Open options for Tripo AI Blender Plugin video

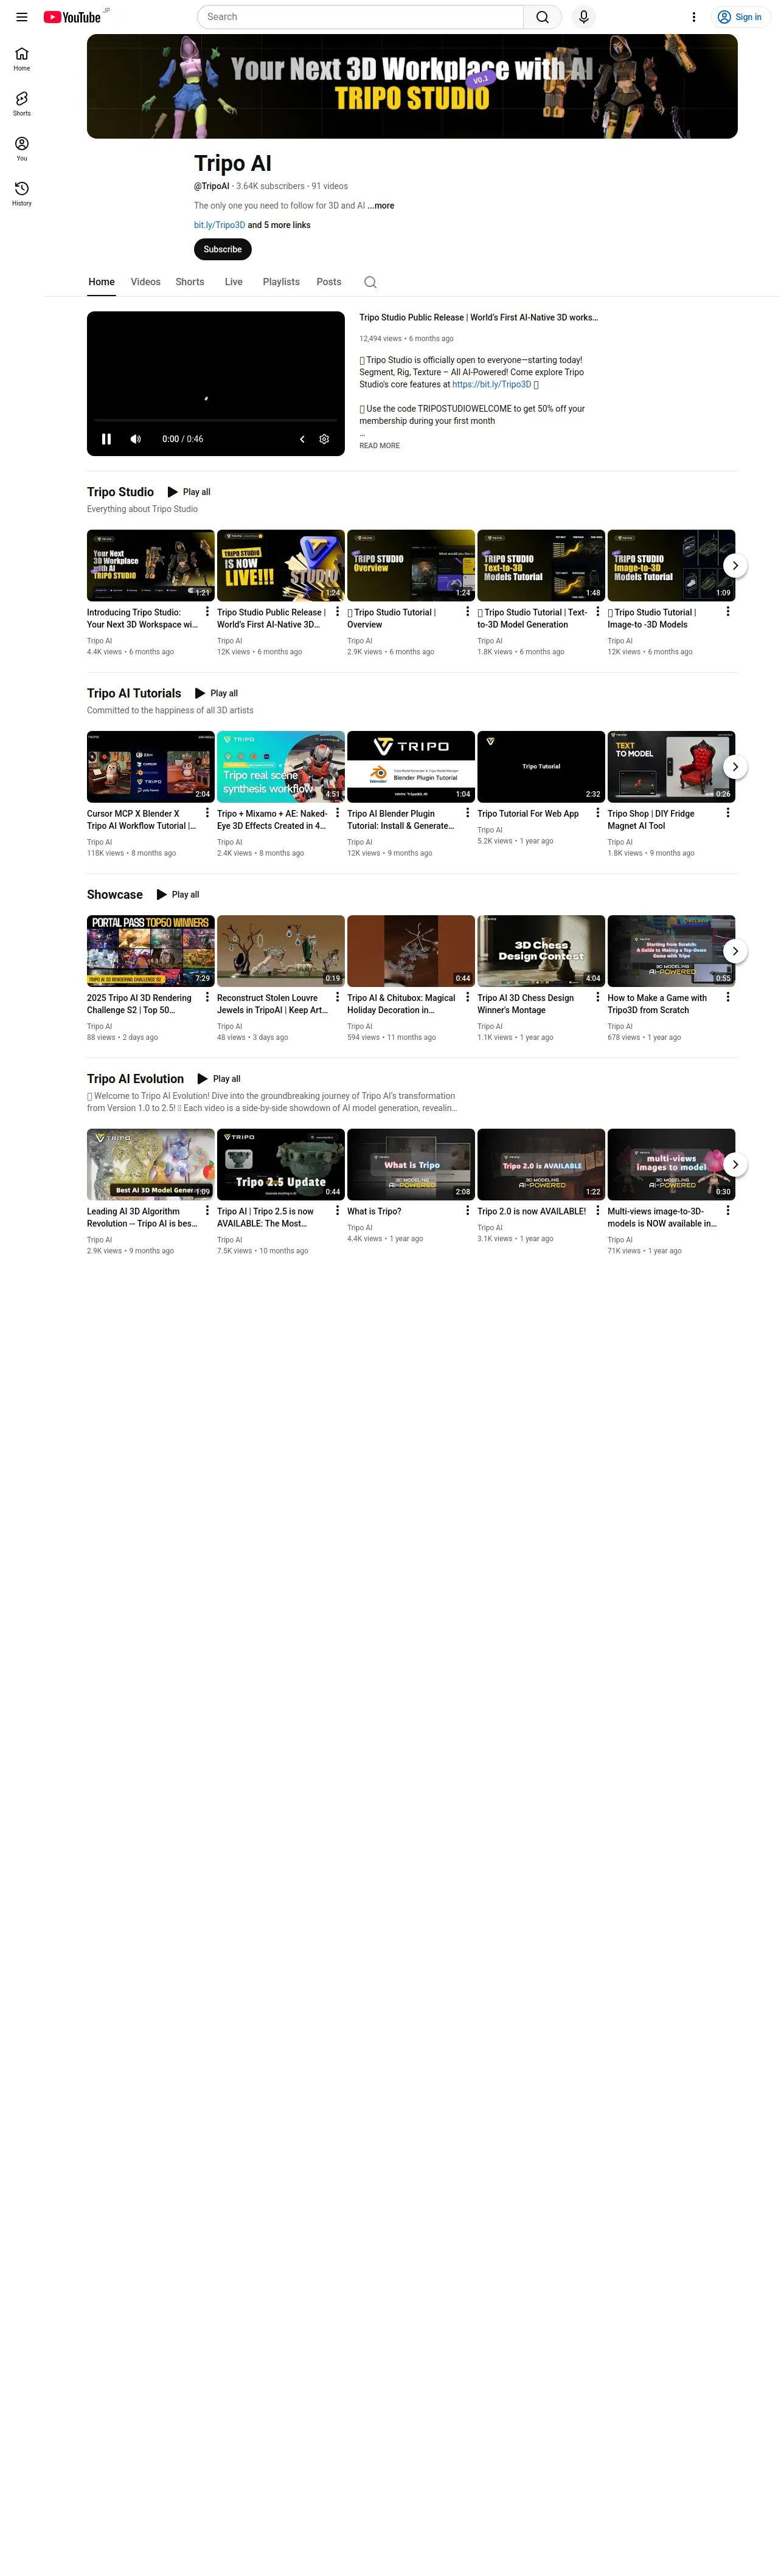click(x=467, y=813)
